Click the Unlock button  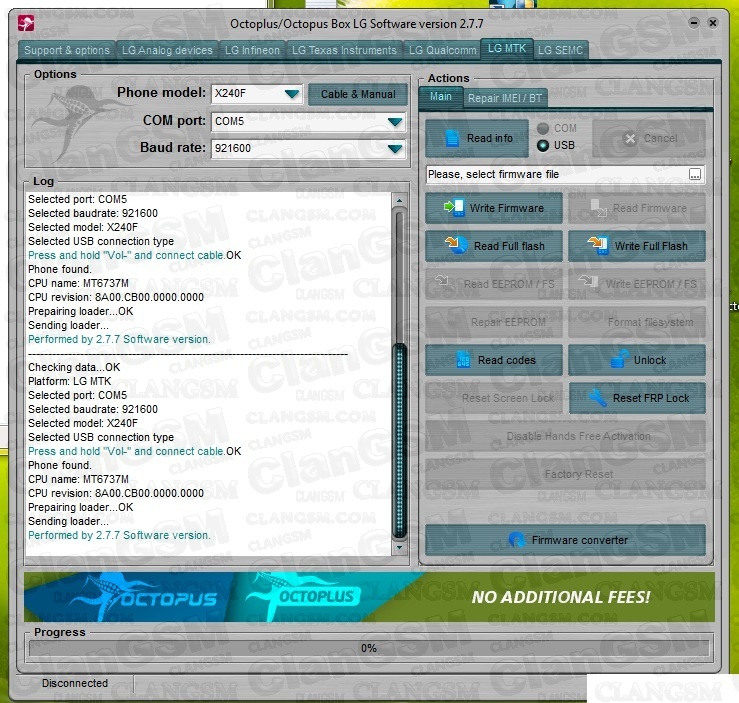click(637, 360)
